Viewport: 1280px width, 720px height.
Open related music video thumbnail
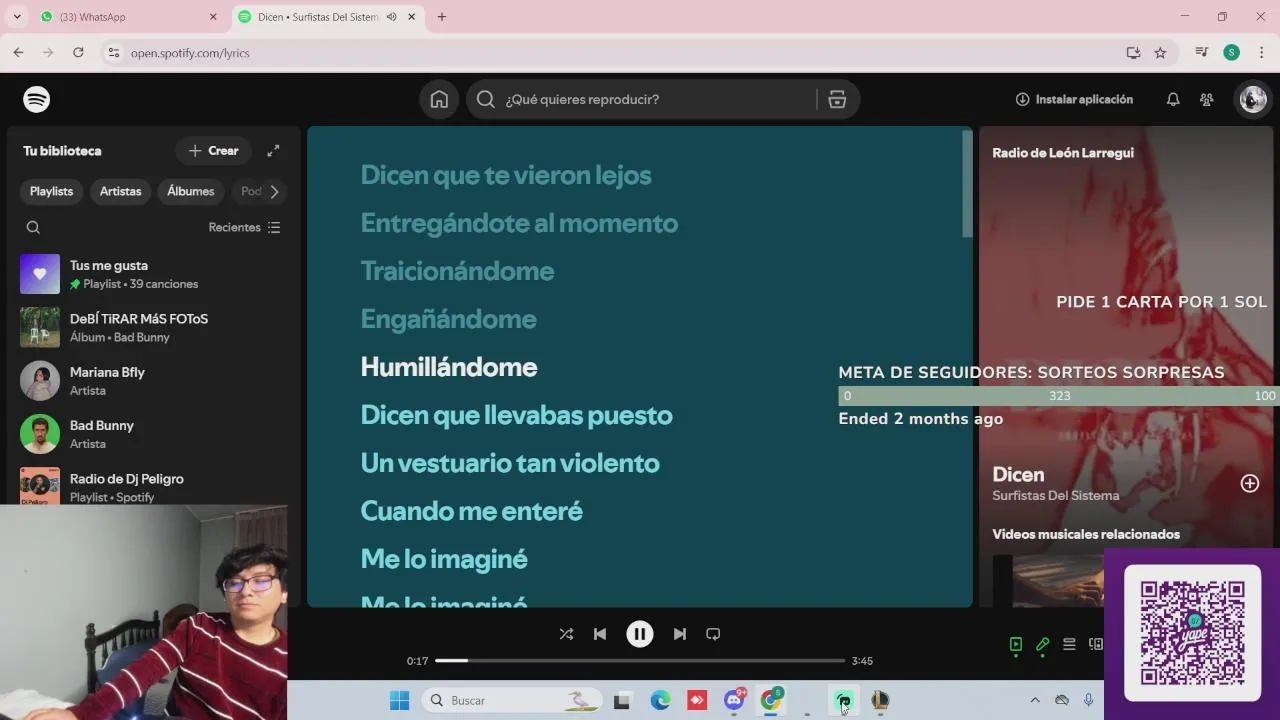coord(1050,580)
